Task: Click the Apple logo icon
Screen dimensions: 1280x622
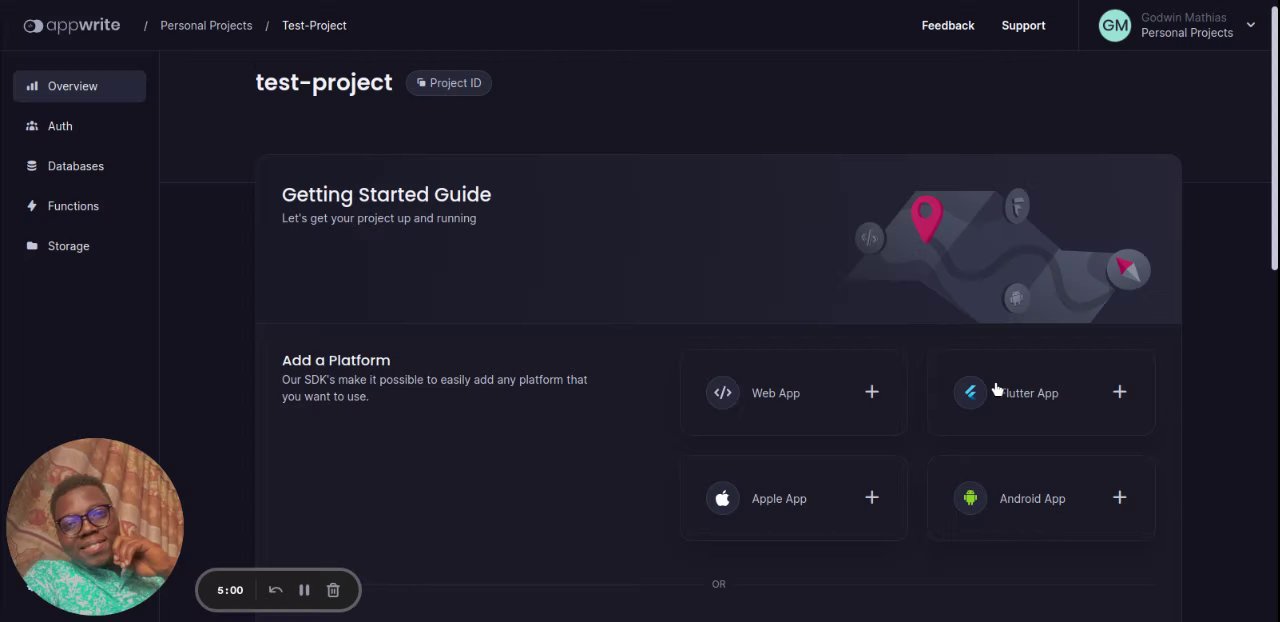Action: [x=723, y=498]
